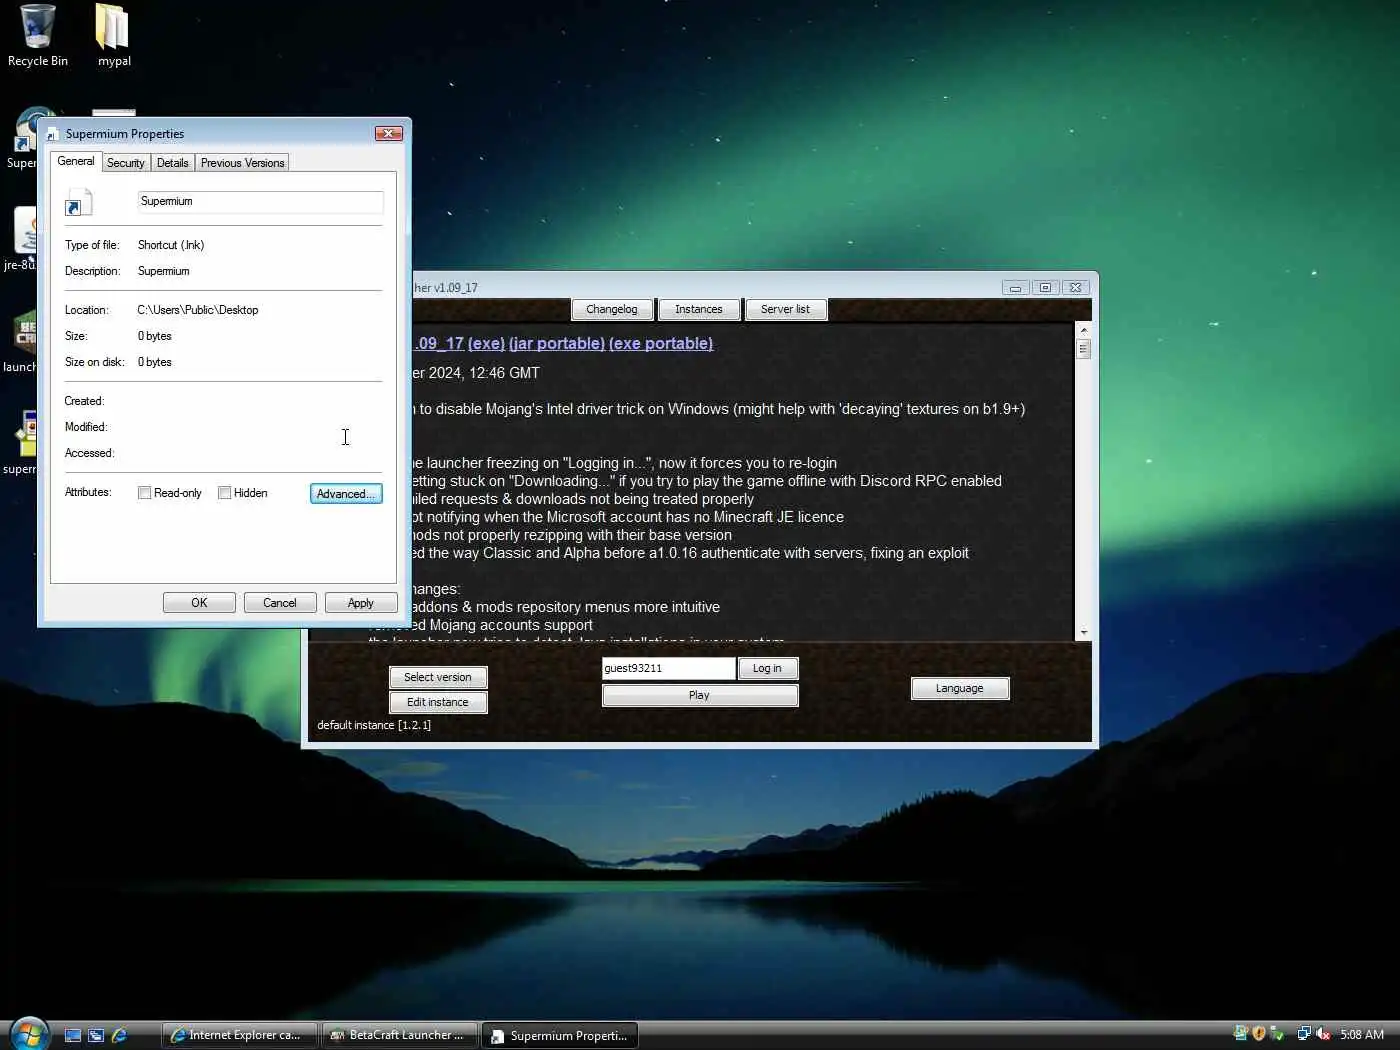Click Show Desktop quick launch icon
Viewport: 1400px width, 1050px height.
click(73, 1035)
